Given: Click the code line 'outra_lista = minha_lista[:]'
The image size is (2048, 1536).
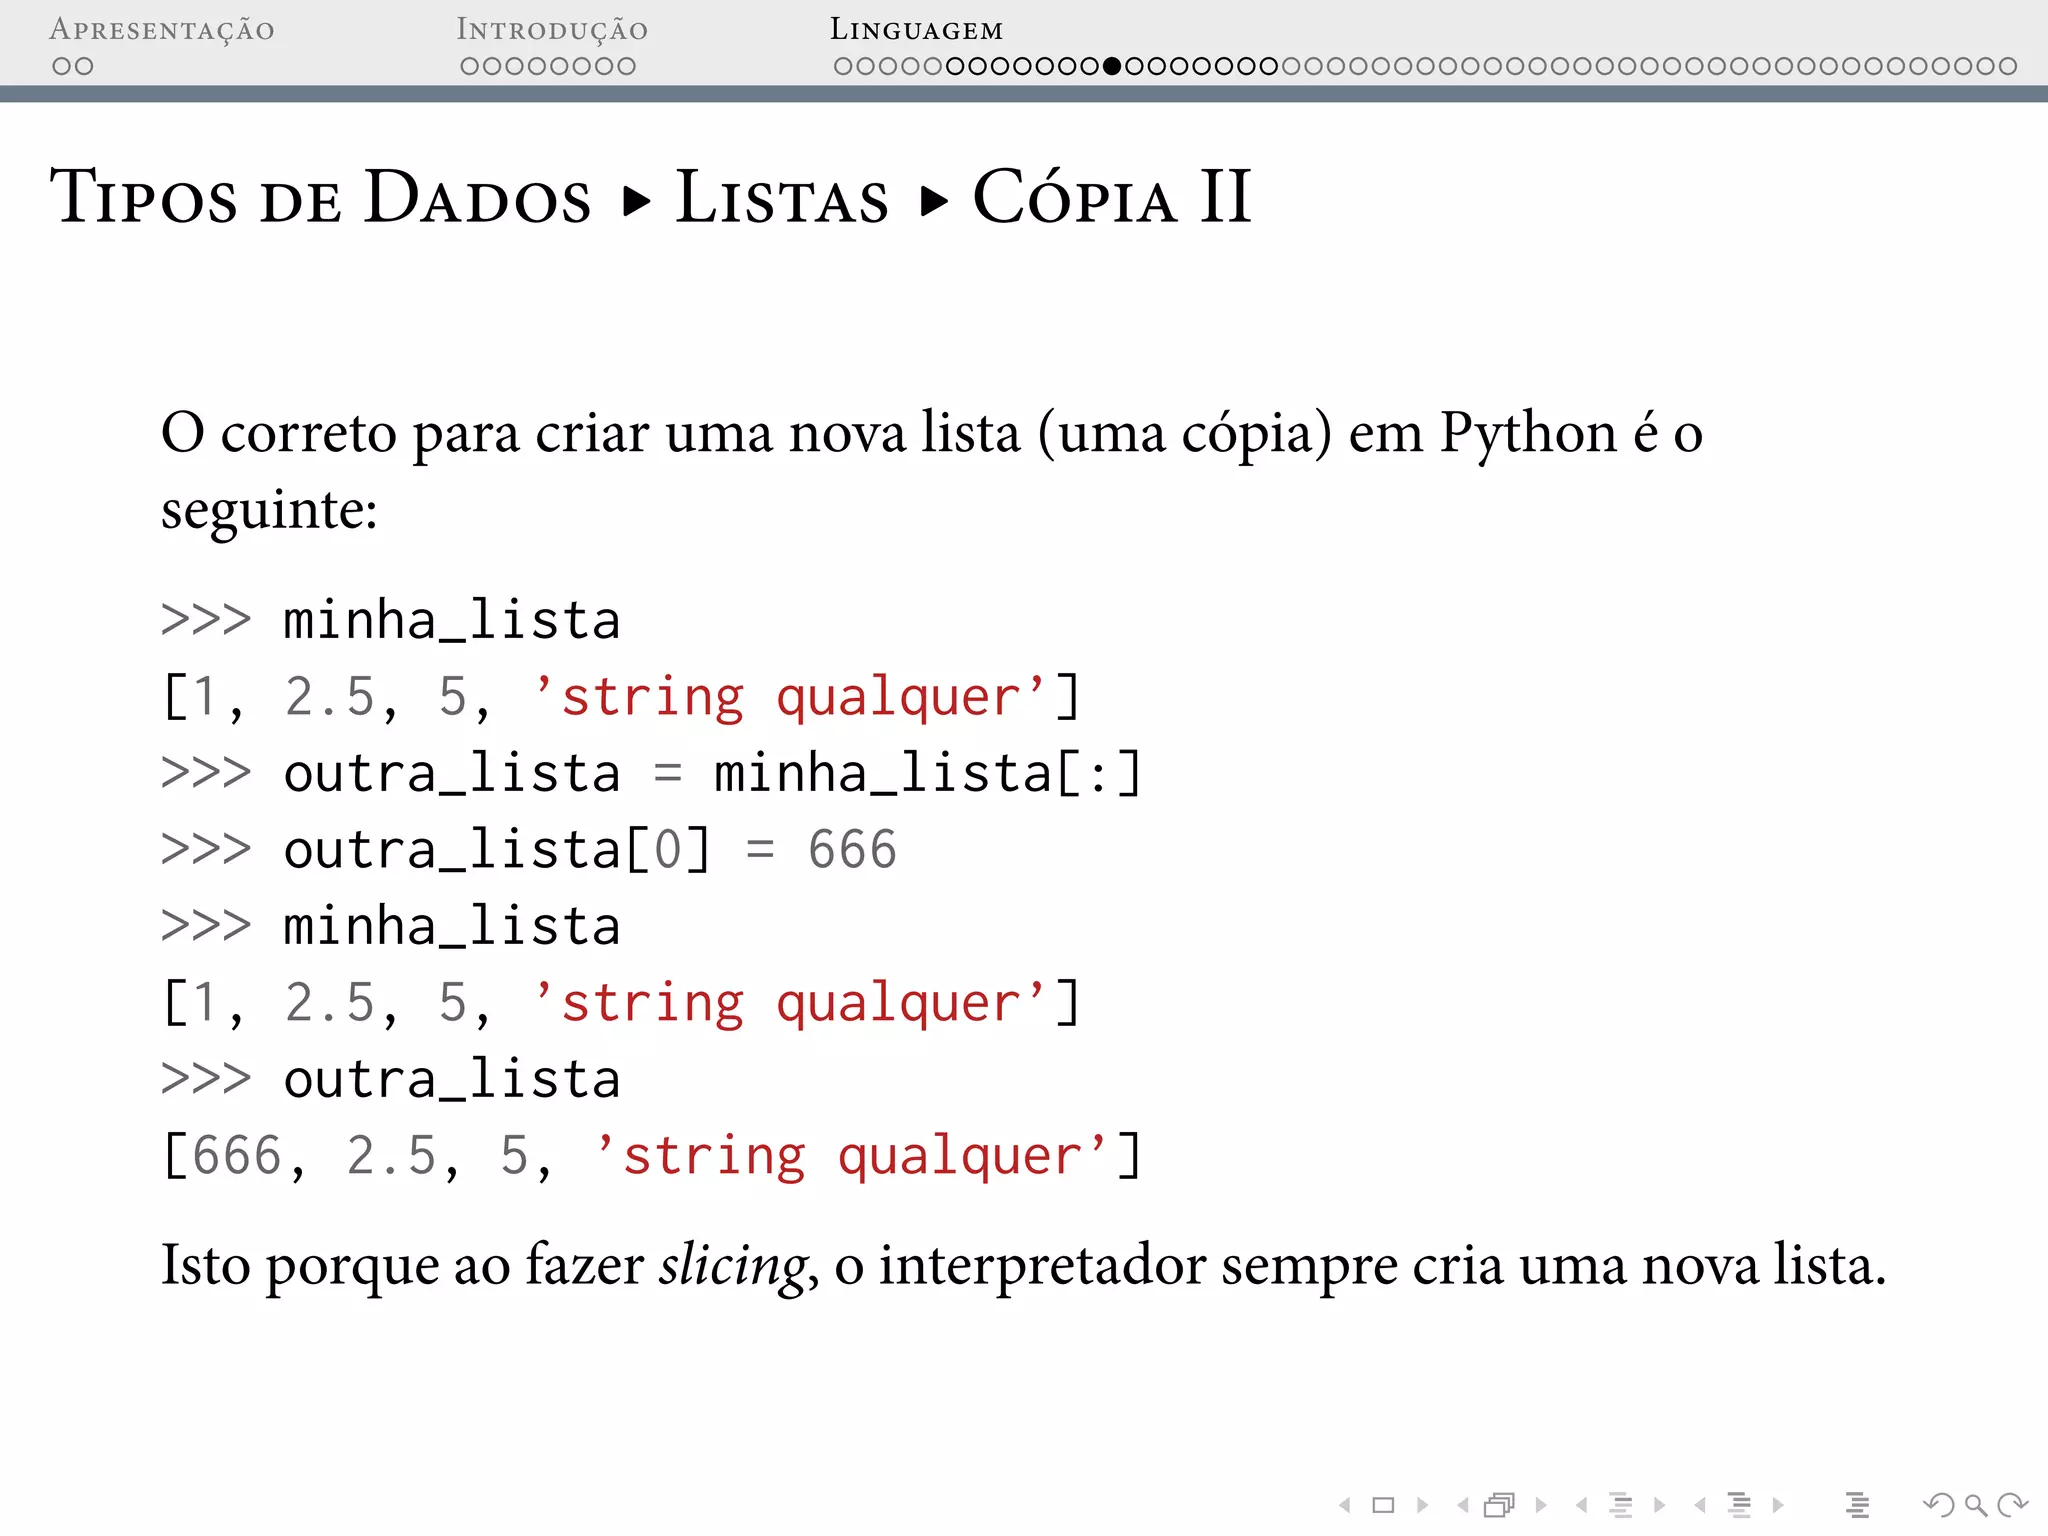Looking at the screenshot, I should click(x=652, y=773).
